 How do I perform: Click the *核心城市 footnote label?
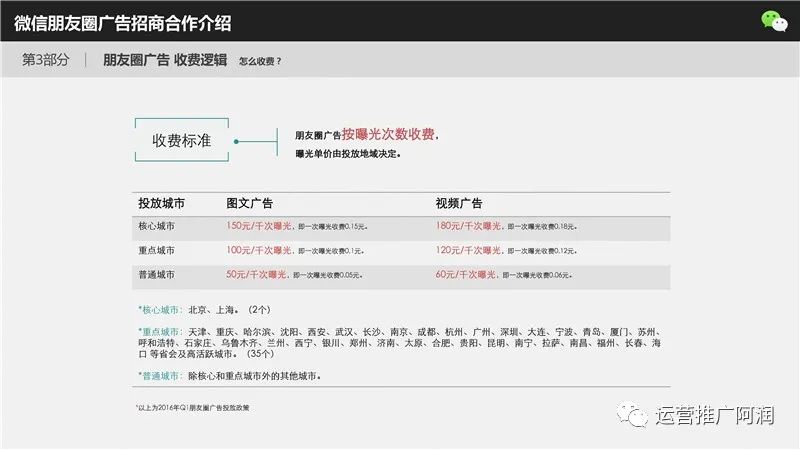160,310
